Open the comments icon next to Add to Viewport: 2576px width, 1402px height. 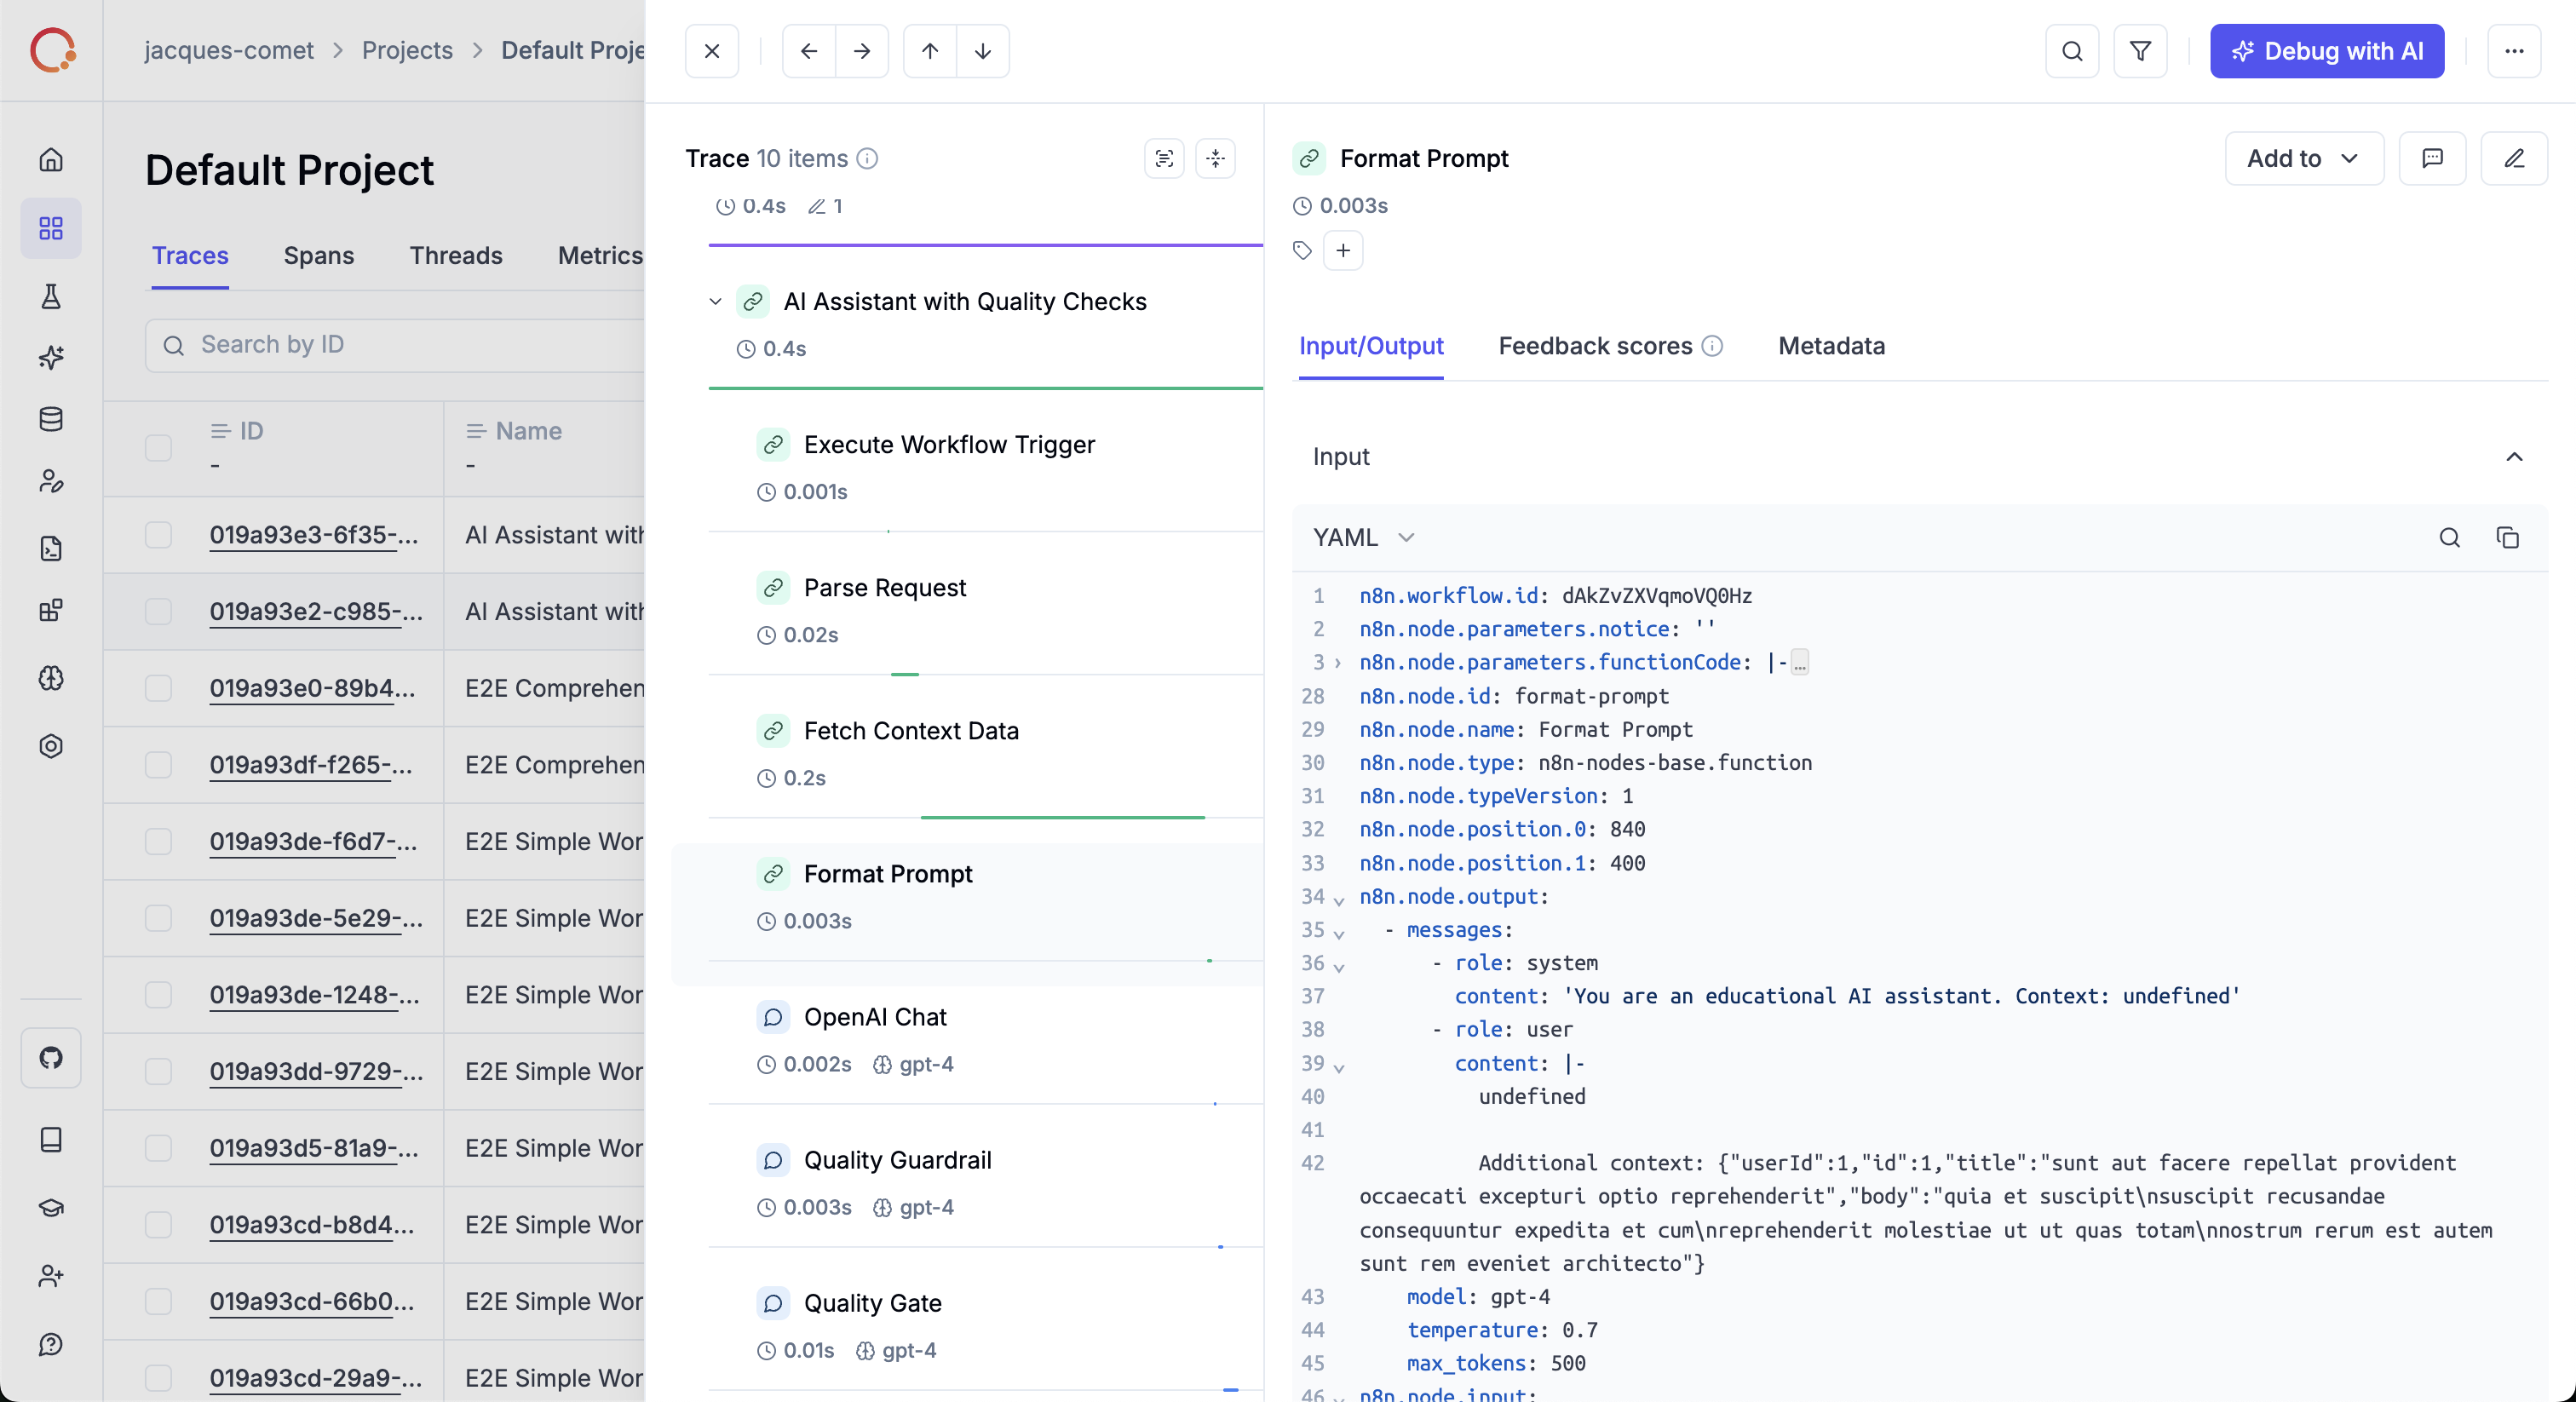tap(2432, 158)
